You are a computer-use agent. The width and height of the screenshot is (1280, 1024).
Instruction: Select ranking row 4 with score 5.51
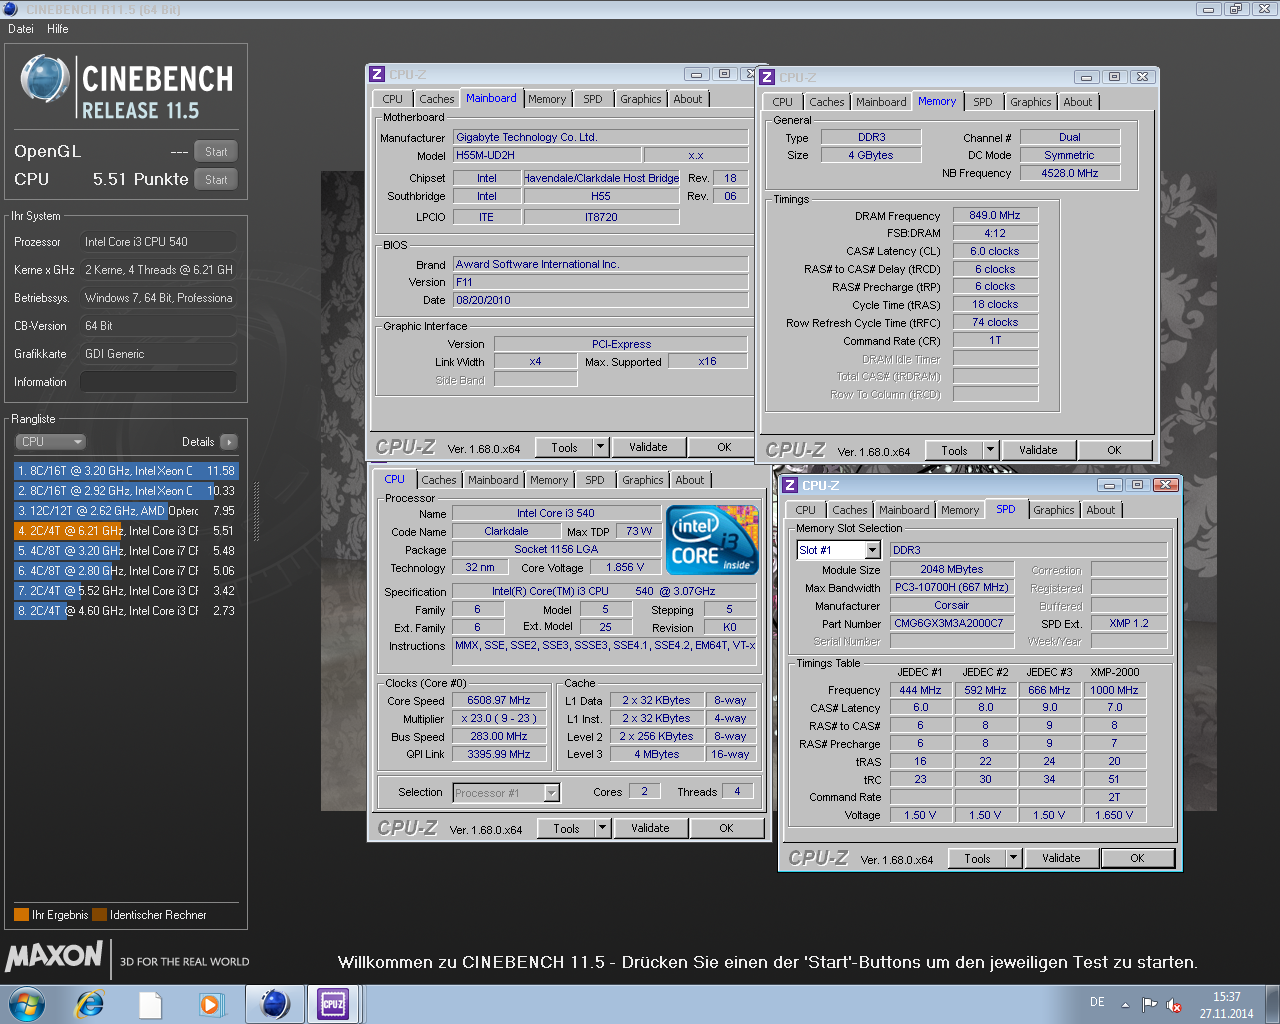(x=126, y=531)
